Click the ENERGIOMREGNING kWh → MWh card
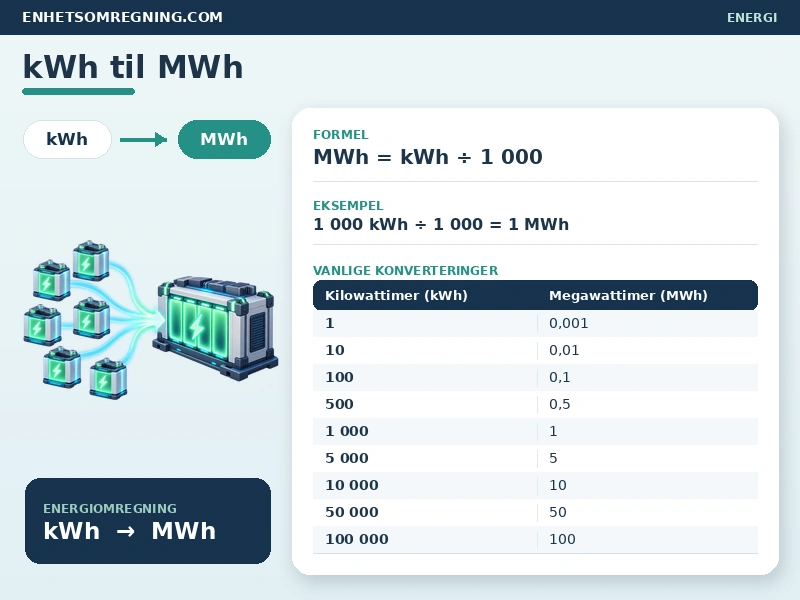The height and width of the screenshot is (600, 800). 148,521
